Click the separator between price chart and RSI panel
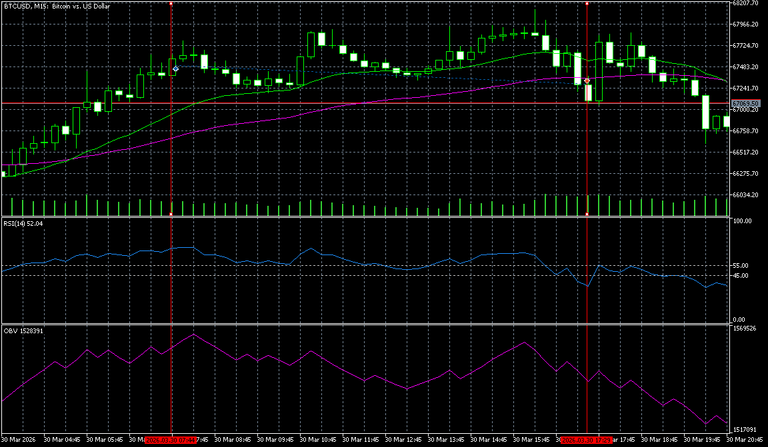This screenshot has width=768, height=447. tap(365, 217)
